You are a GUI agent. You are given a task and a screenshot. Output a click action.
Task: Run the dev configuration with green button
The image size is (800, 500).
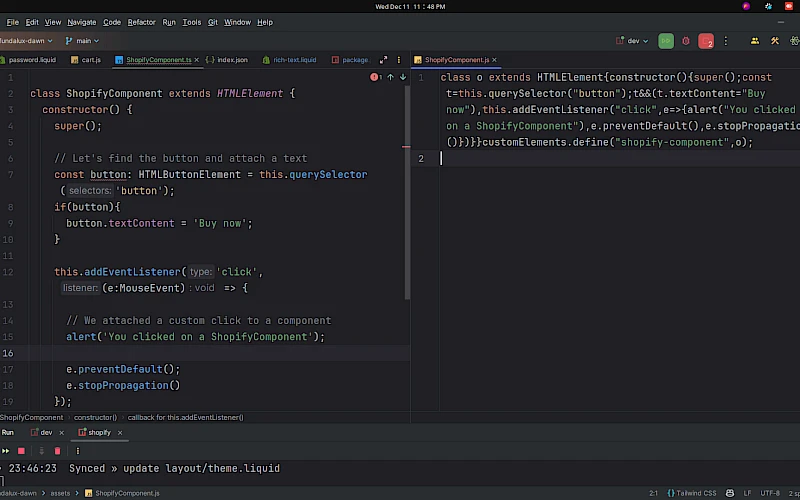(x=666, y=41)
